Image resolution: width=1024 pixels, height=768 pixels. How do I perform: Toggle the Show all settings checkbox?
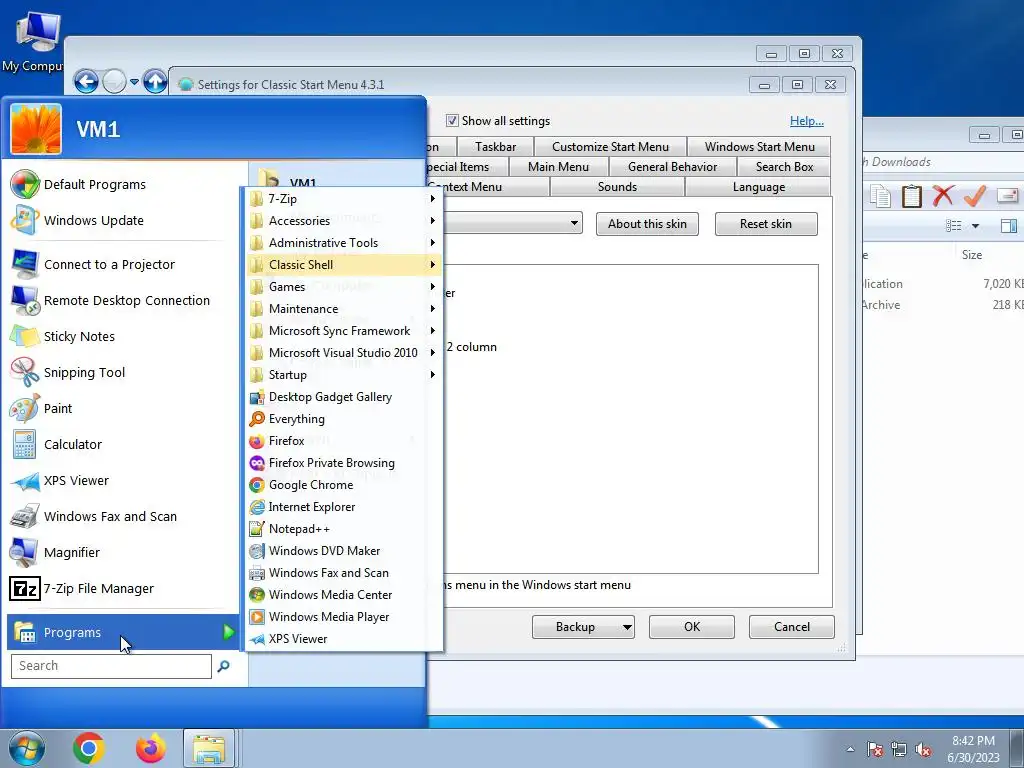[x=452, y=121]
